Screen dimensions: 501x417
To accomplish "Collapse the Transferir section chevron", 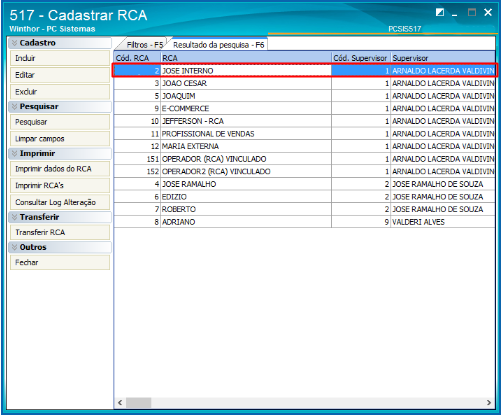I will [14, 217].
